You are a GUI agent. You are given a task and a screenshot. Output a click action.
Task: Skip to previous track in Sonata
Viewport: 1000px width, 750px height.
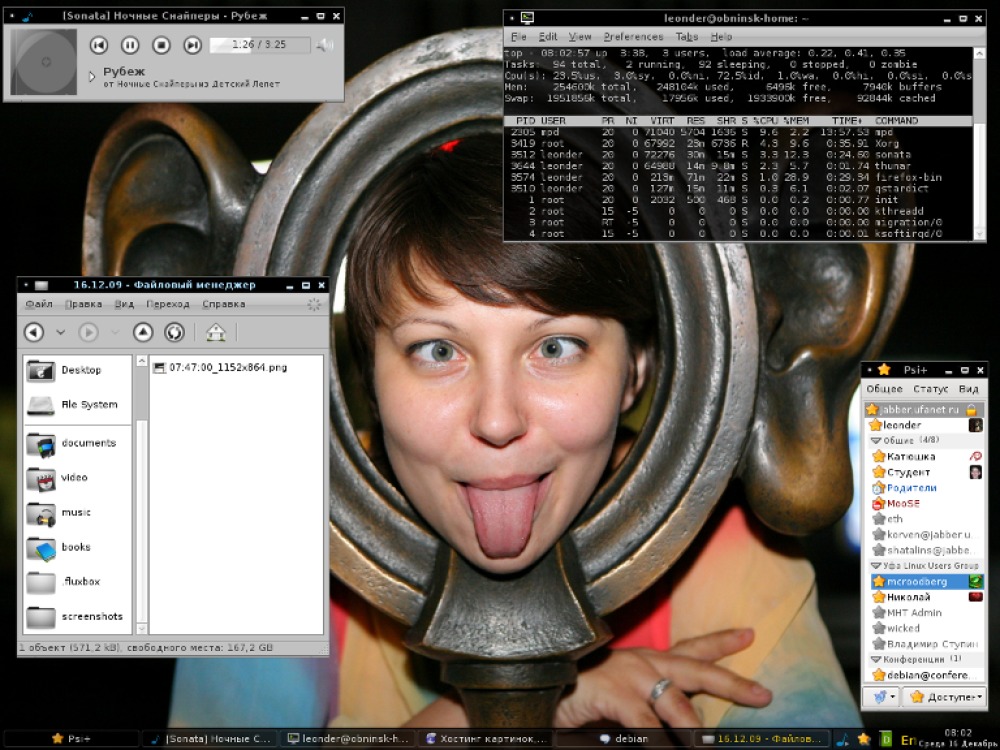coord(98,45)
